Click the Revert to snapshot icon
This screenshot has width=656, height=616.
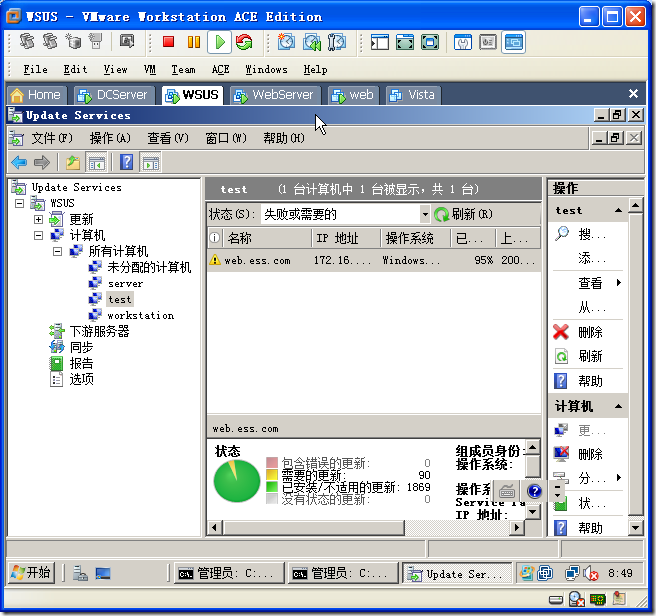click(x=312, y=42)
